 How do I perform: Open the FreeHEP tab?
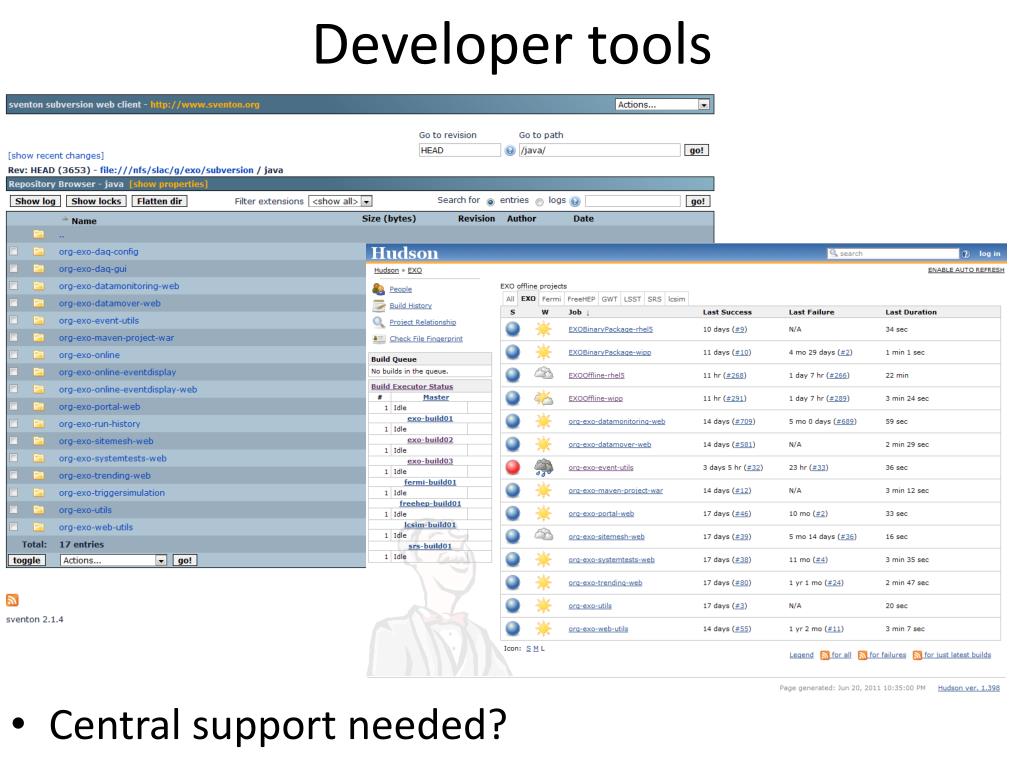pos(581,299)
